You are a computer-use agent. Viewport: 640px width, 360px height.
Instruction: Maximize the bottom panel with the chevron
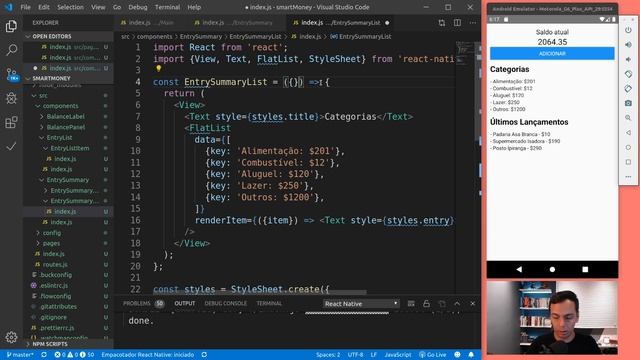coord(457,304)
